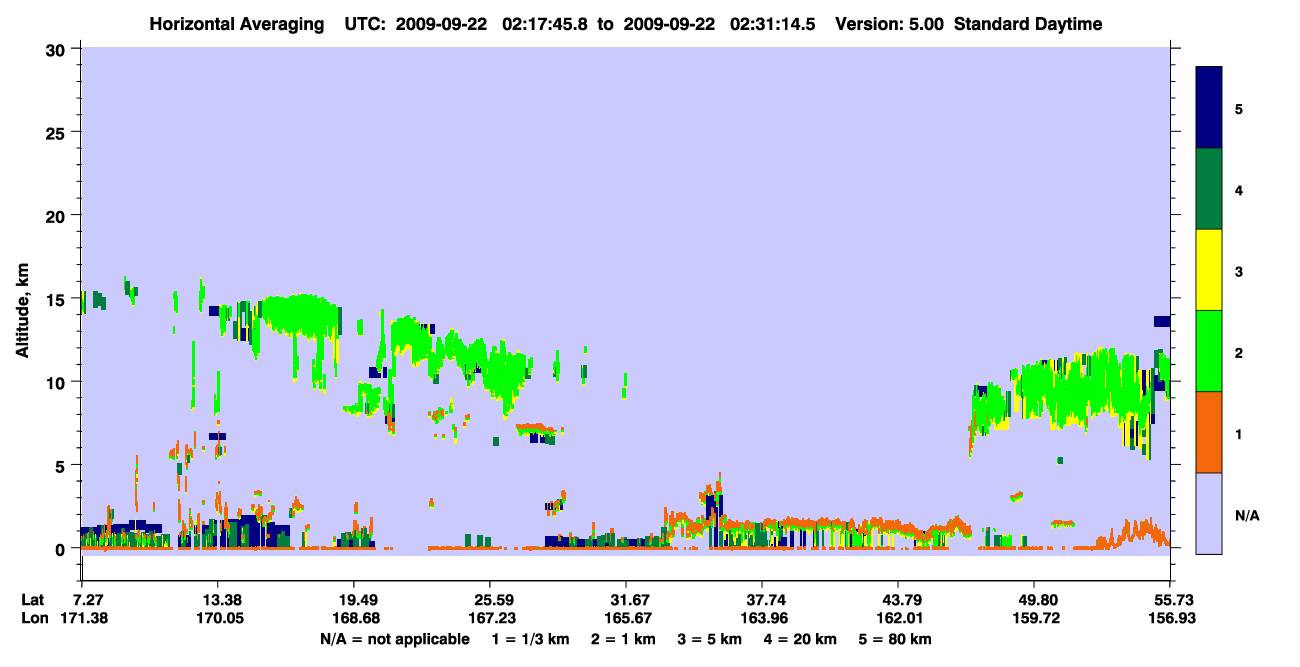Click longitude value 162.01
1300x667 pixels.
tap(898, 619)
